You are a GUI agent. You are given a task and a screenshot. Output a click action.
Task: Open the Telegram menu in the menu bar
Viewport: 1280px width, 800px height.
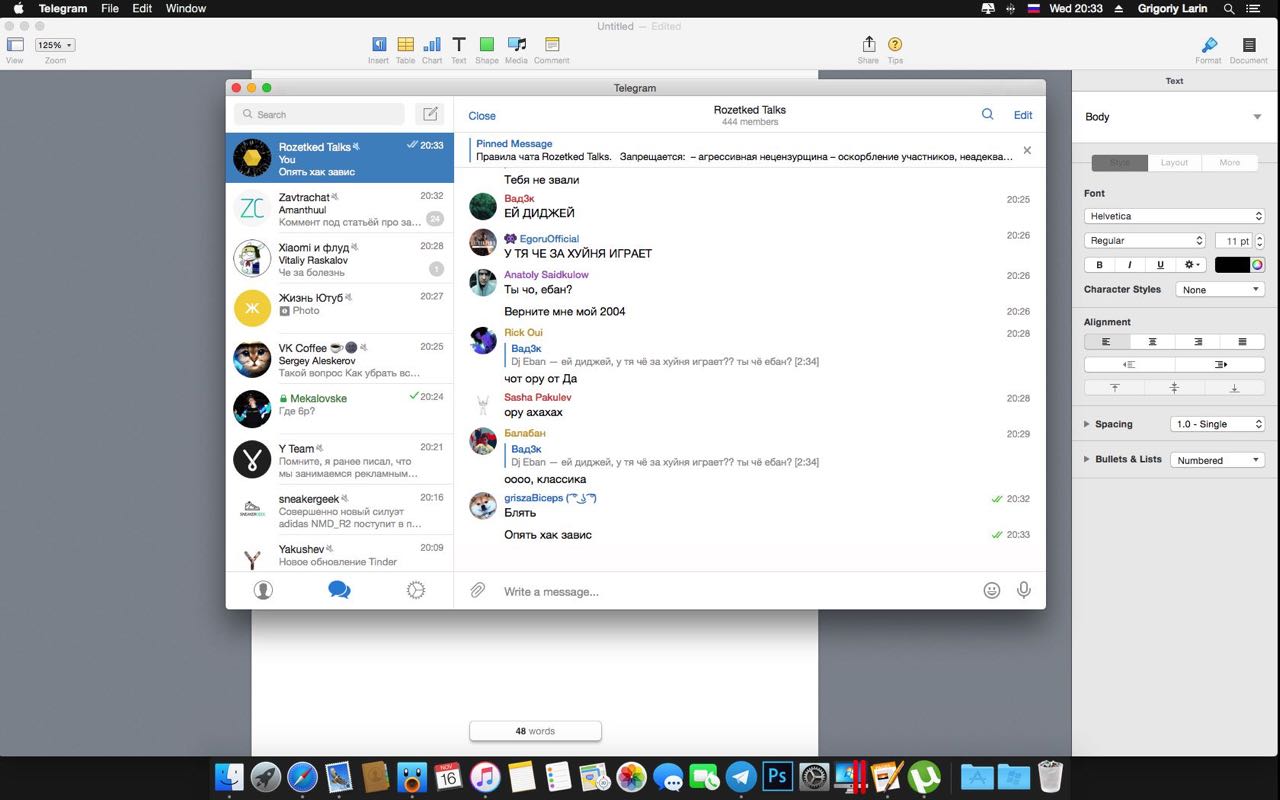coord(63,8)
